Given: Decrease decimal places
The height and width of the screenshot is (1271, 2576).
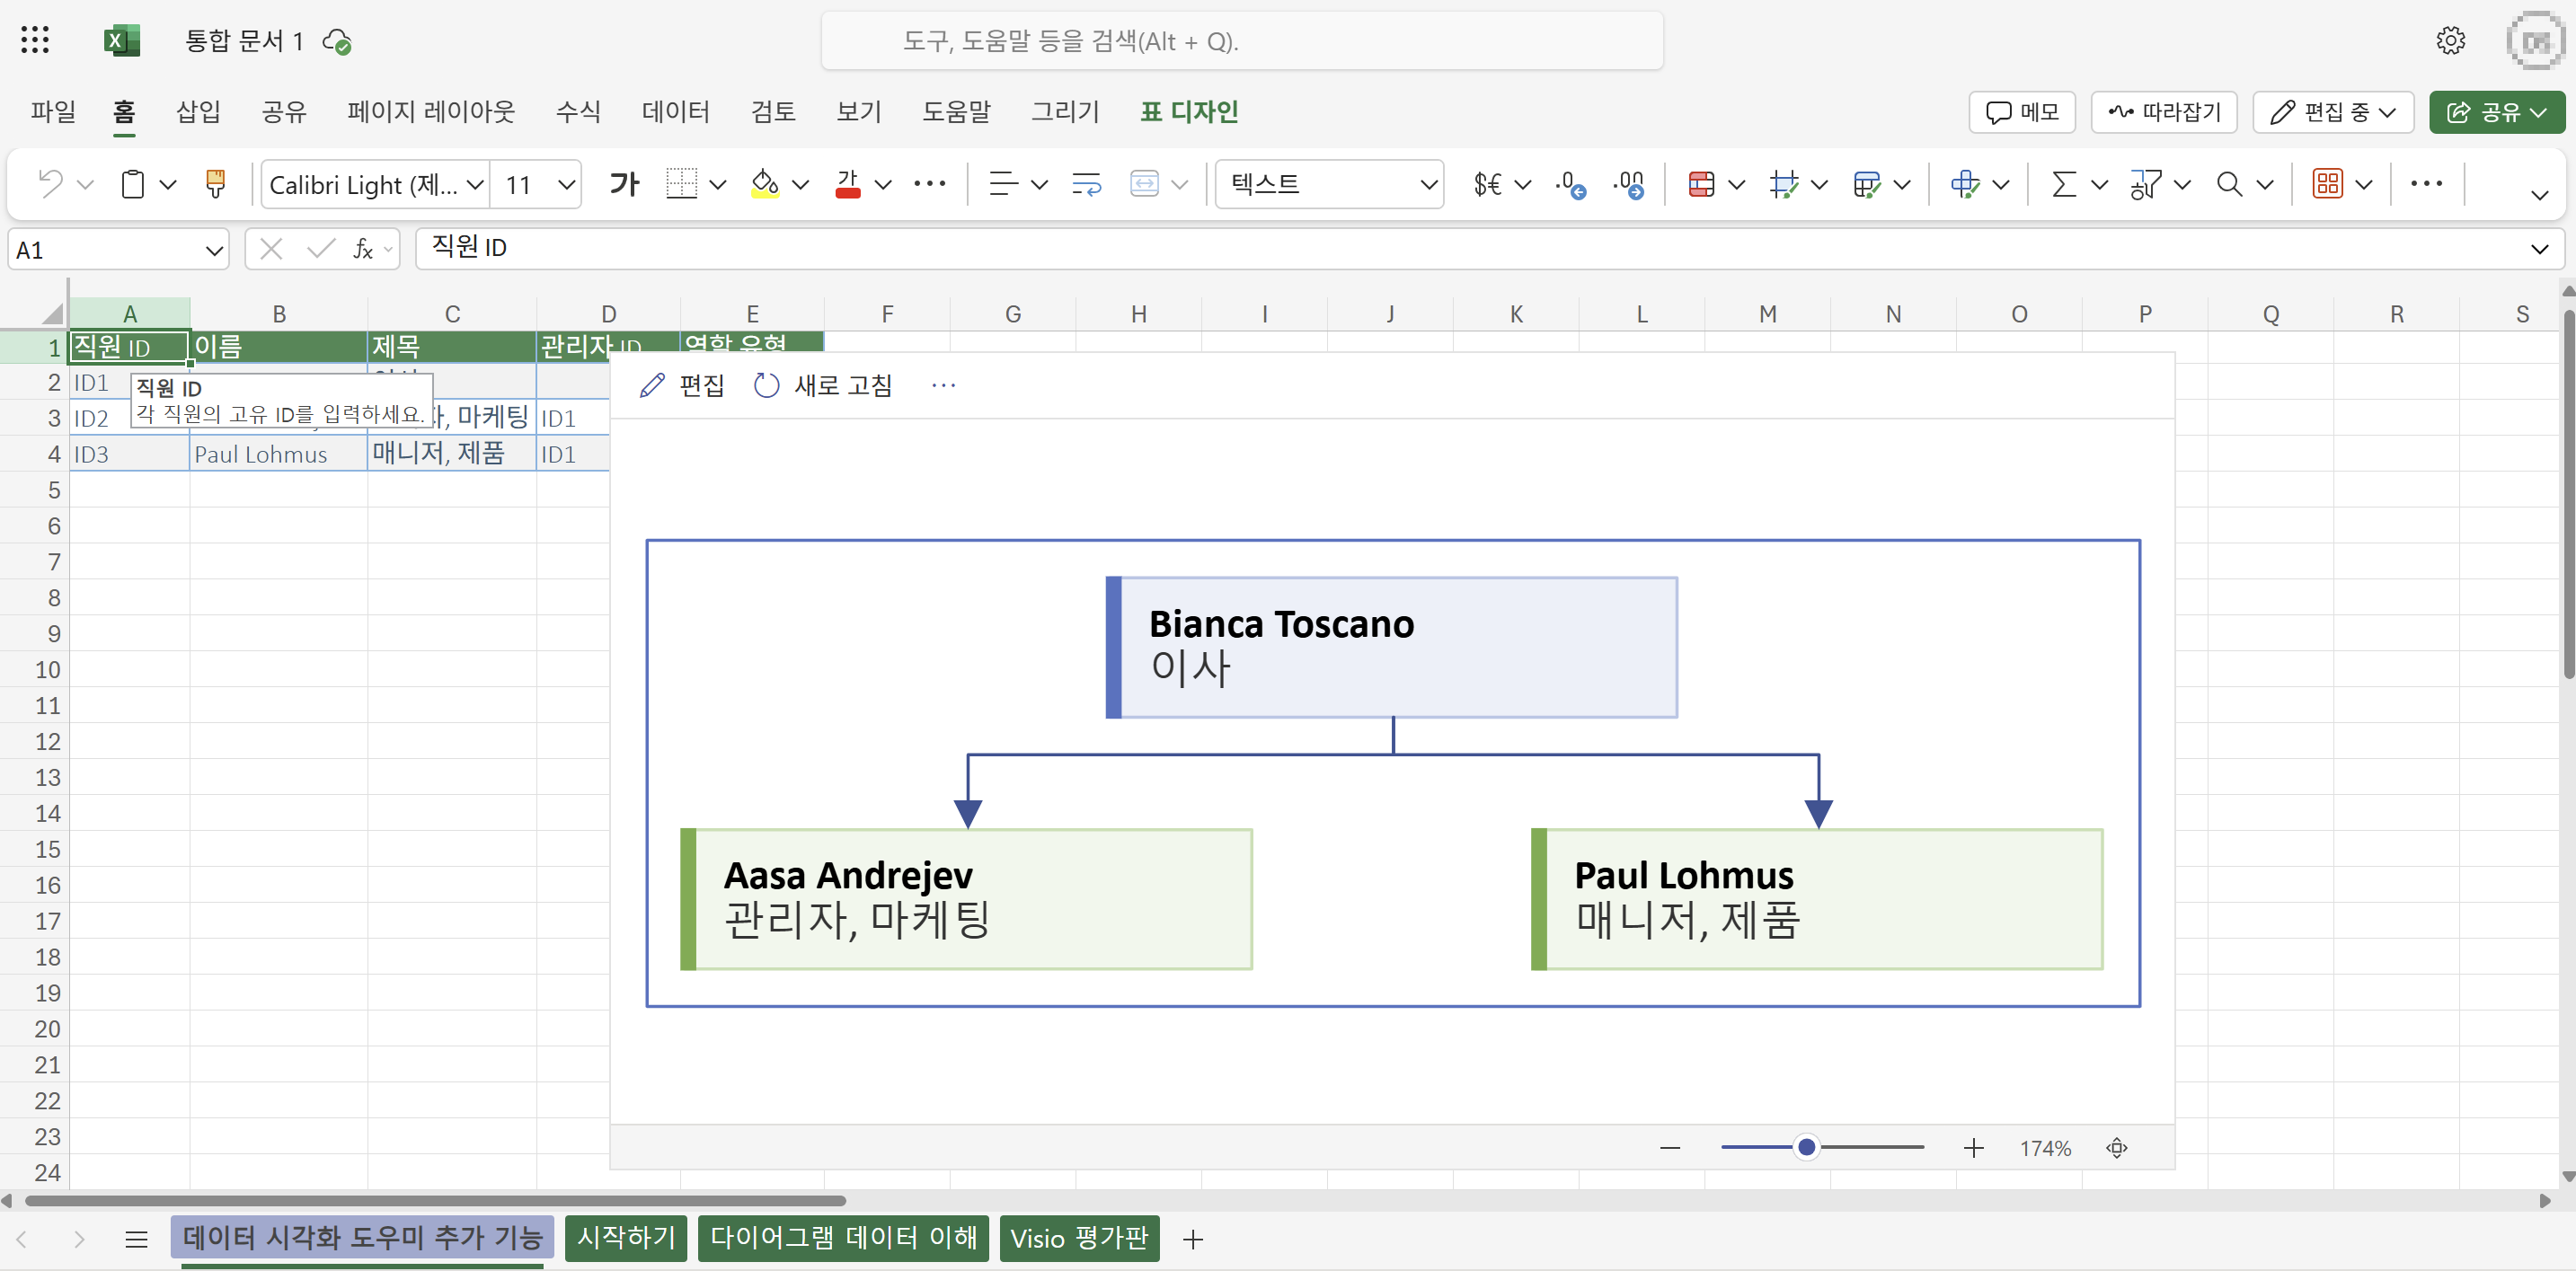Looking at the screenshot, I should point(1570,184).
